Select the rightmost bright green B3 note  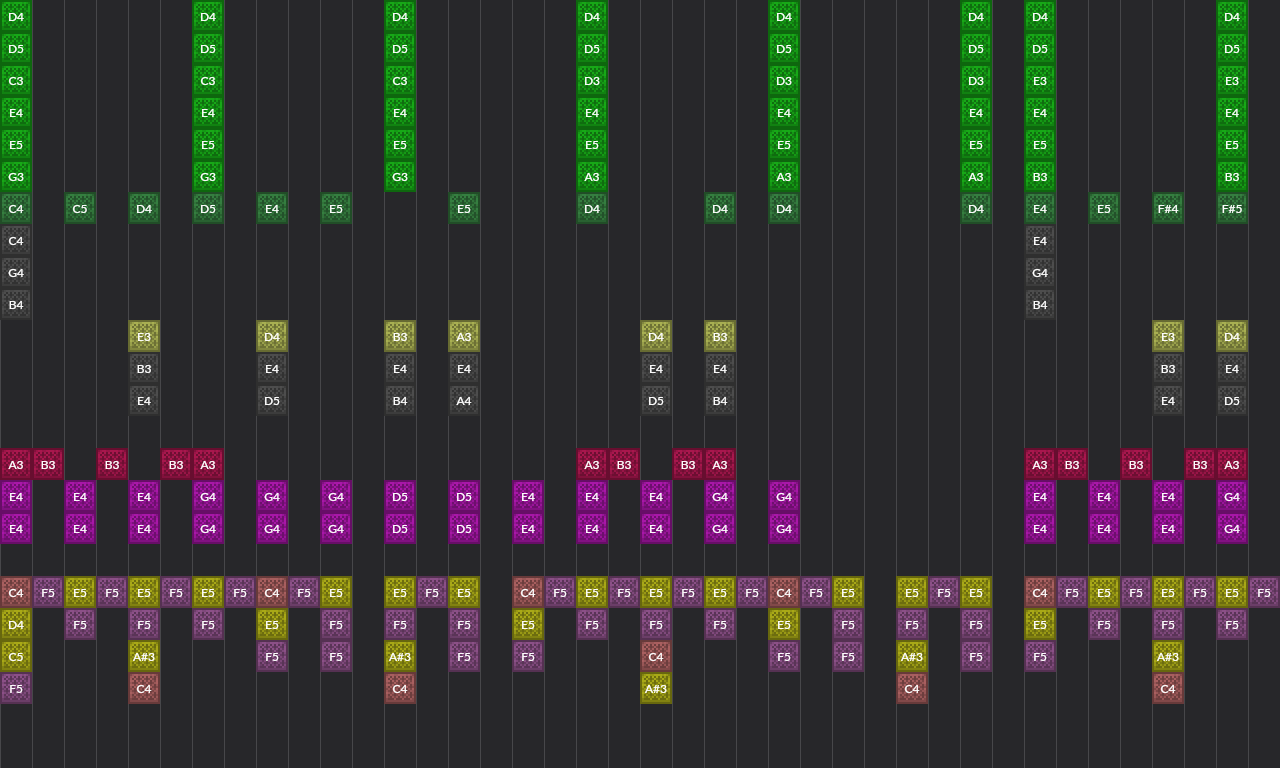click(1232, 177)
